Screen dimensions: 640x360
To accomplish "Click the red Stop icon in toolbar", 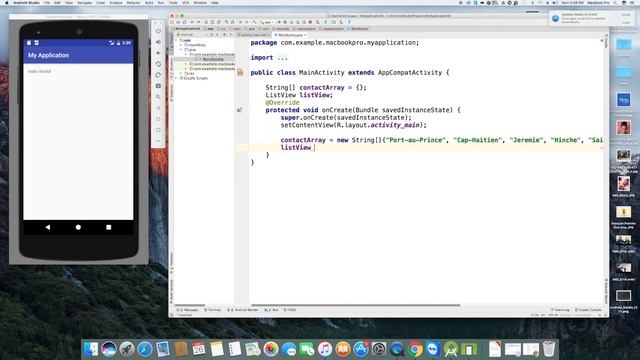I will 310,22.
